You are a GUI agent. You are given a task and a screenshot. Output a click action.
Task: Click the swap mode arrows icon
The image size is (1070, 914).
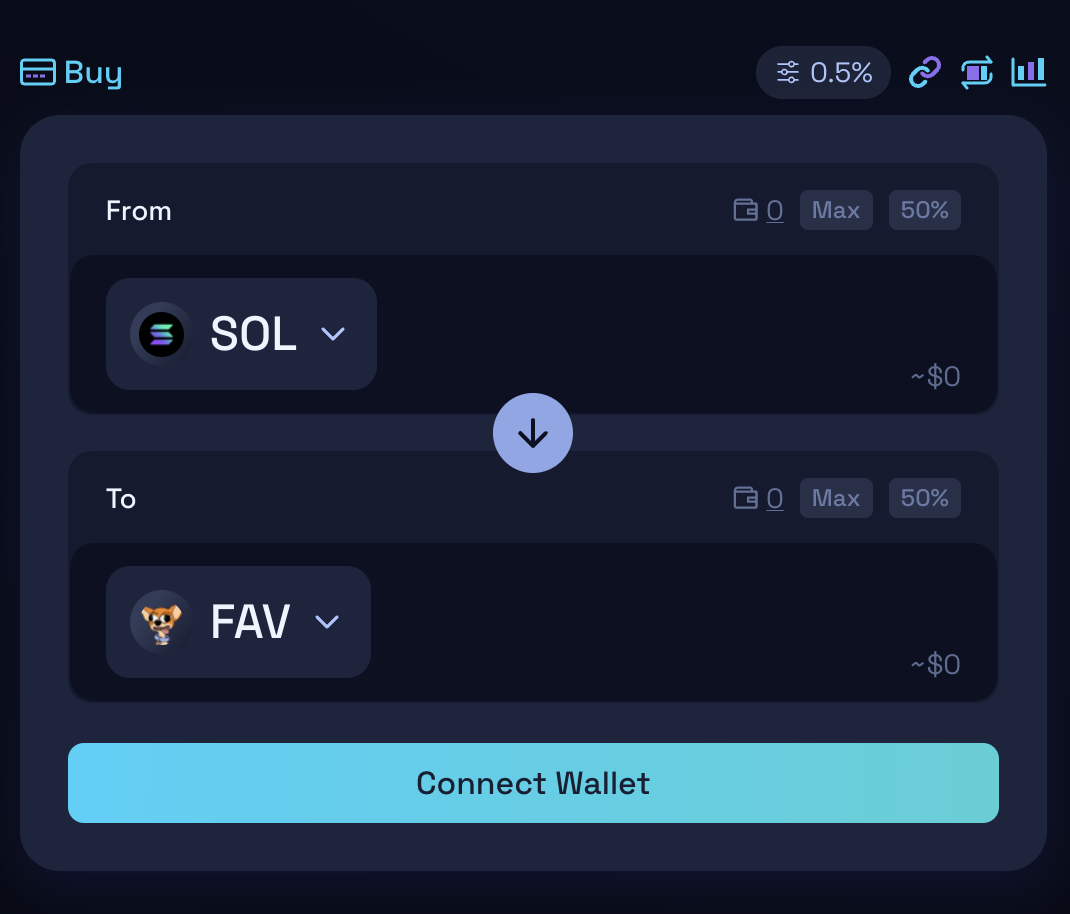coord(977,72)
